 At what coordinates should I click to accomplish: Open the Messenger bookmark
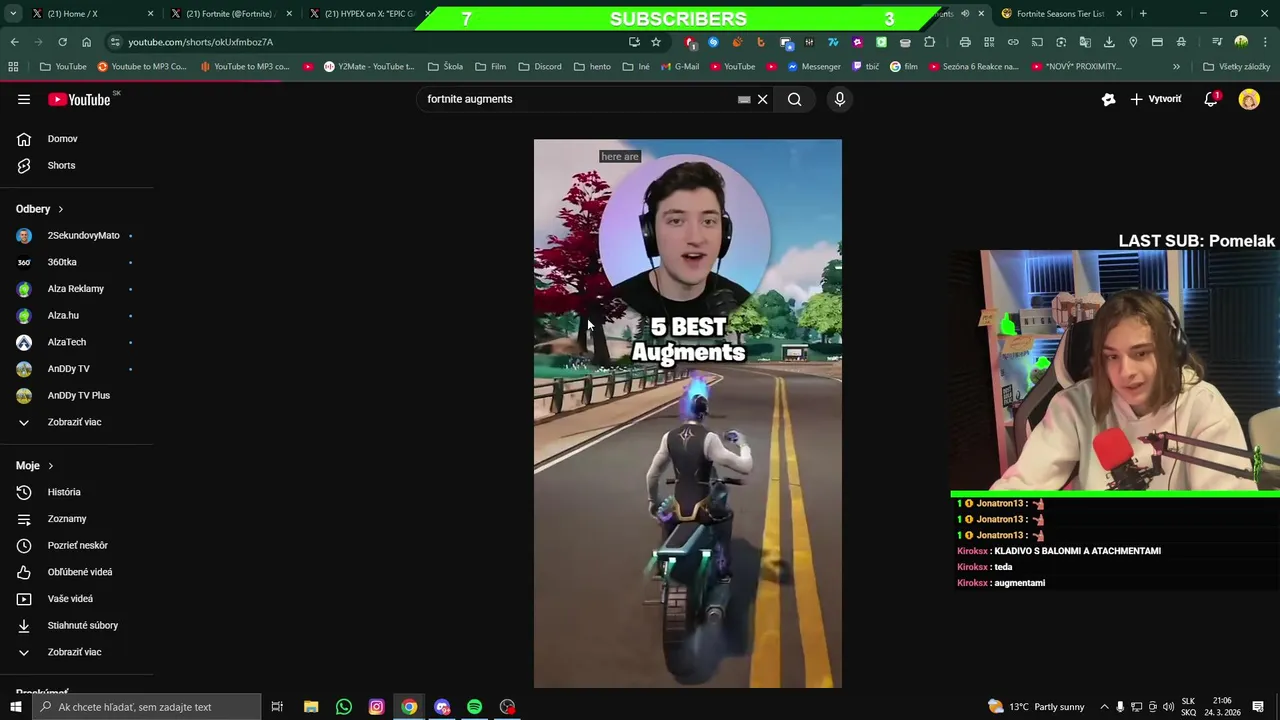[x=814, y=67]
